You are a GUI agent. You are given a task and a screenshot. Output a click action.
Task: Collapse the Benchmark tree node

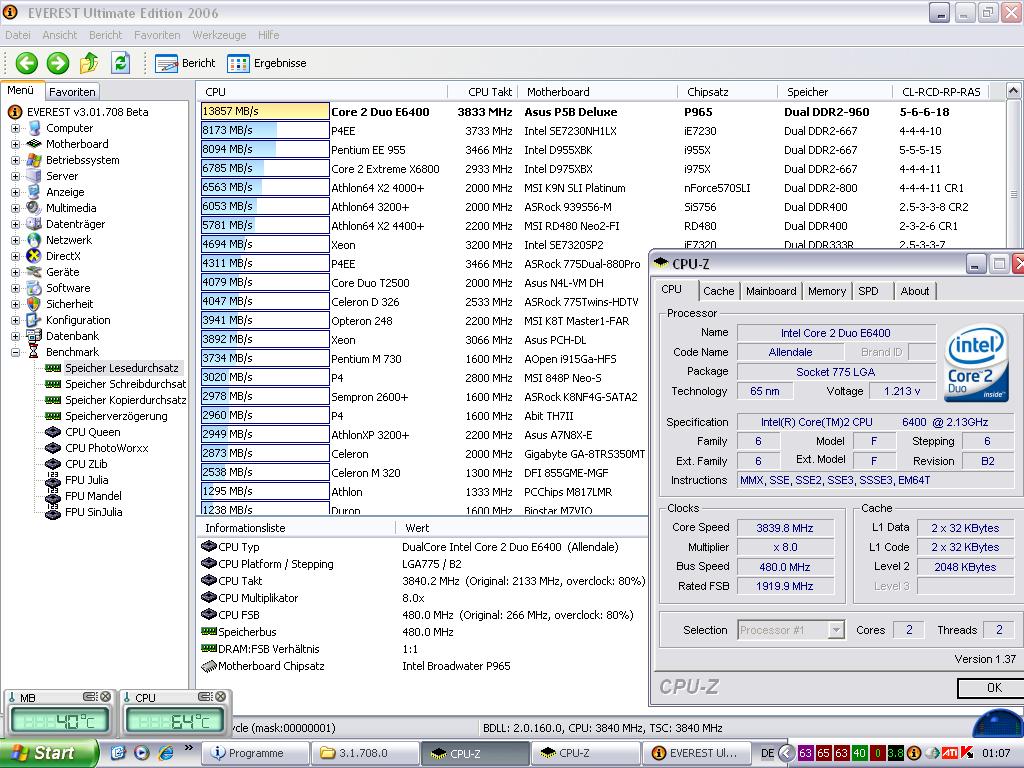[15, 352]
